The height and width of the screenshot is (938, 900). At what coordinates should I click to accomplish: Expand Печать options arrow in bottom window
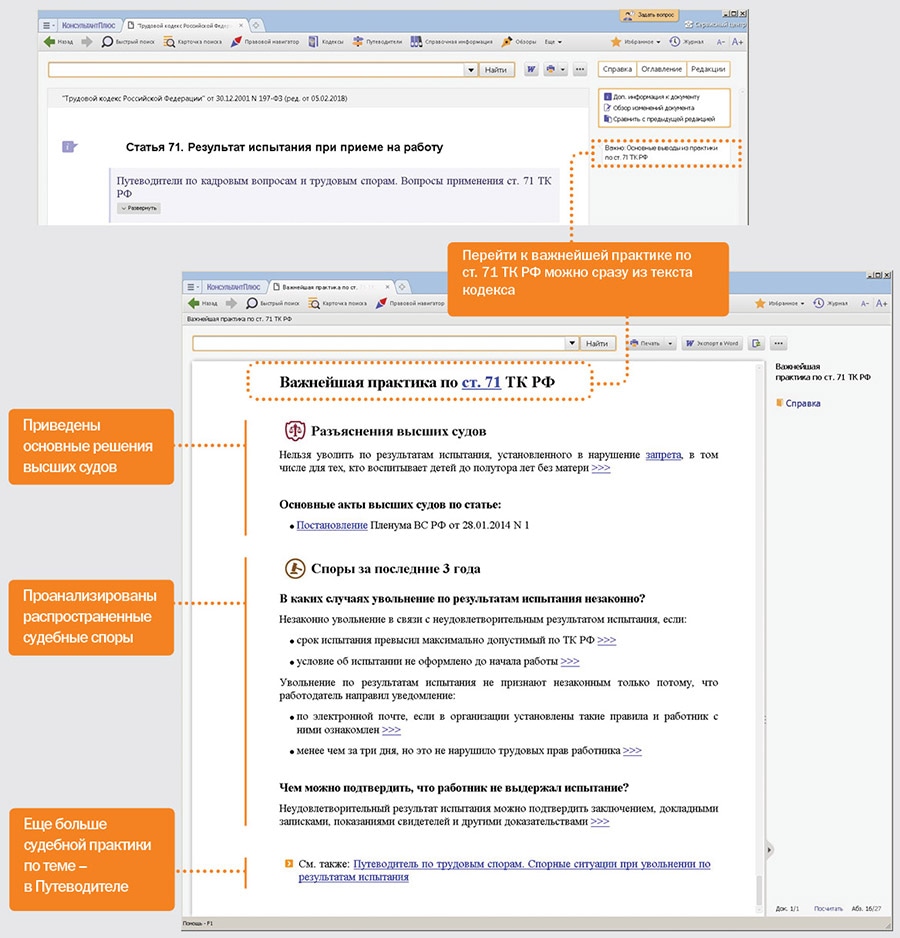tap(670, 343)
